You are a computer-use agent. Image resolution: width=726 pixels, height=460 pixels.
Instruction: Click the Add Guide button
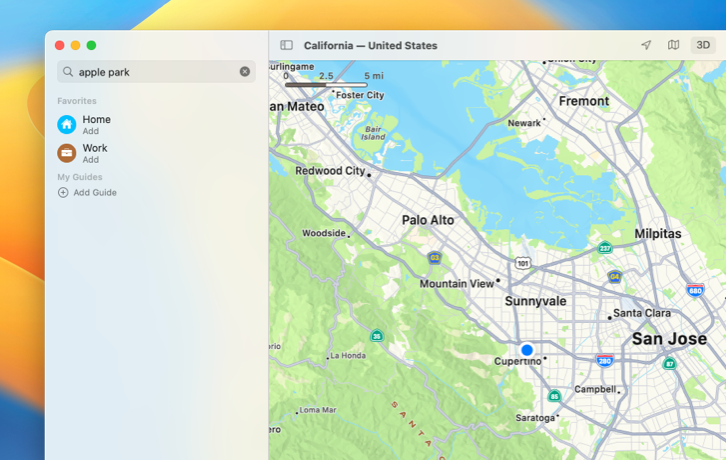pyautogui.click(x=87, y=192)
